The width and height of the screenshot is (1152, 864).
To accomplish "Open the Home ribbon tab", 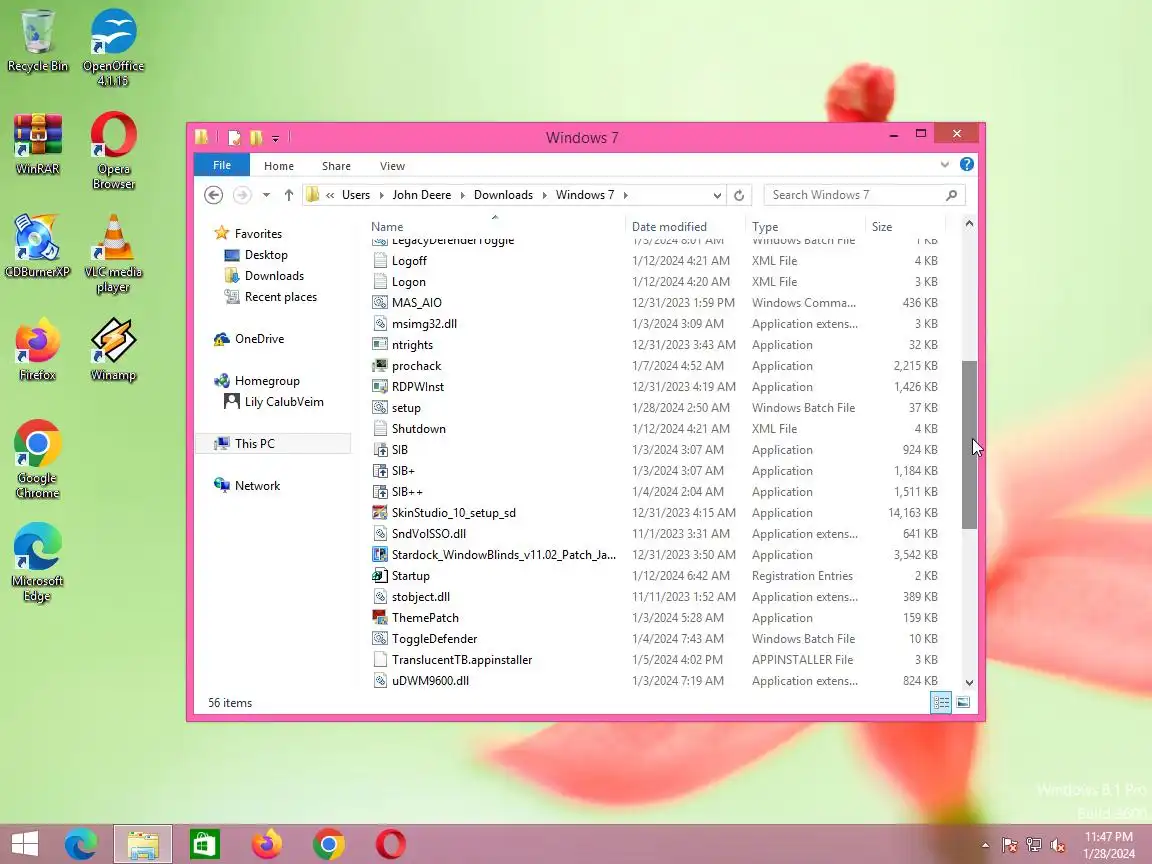I will (x=278, y=166).
